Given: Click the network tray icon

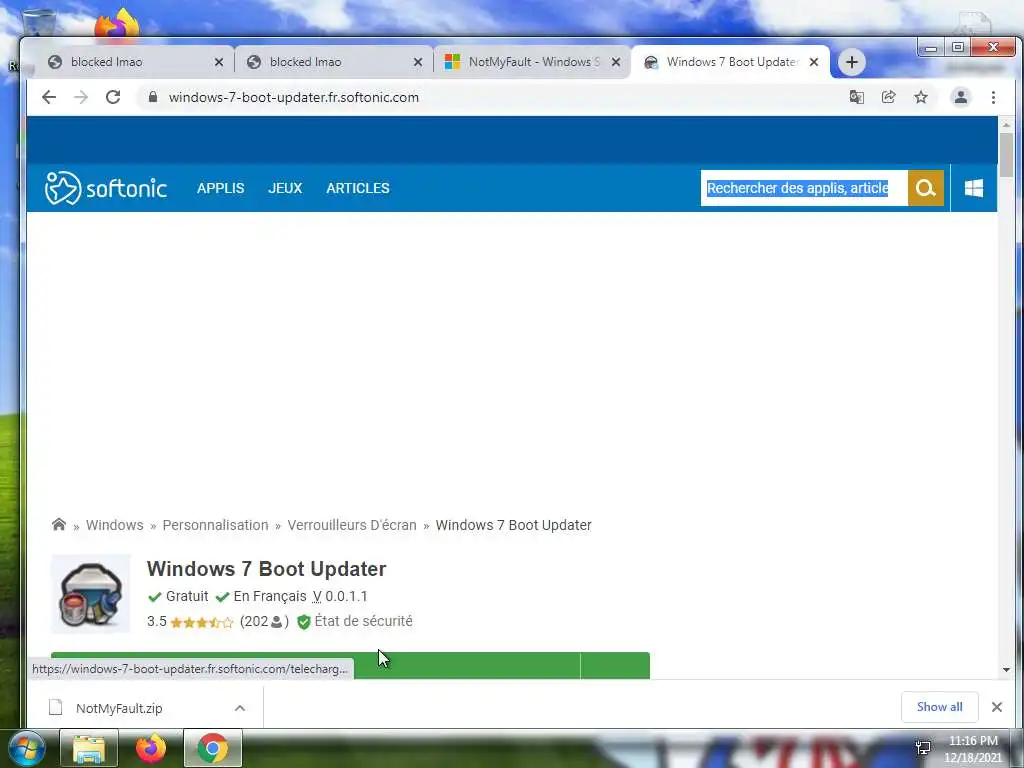Looking at the screenshot, I should (x=923, y=748).
